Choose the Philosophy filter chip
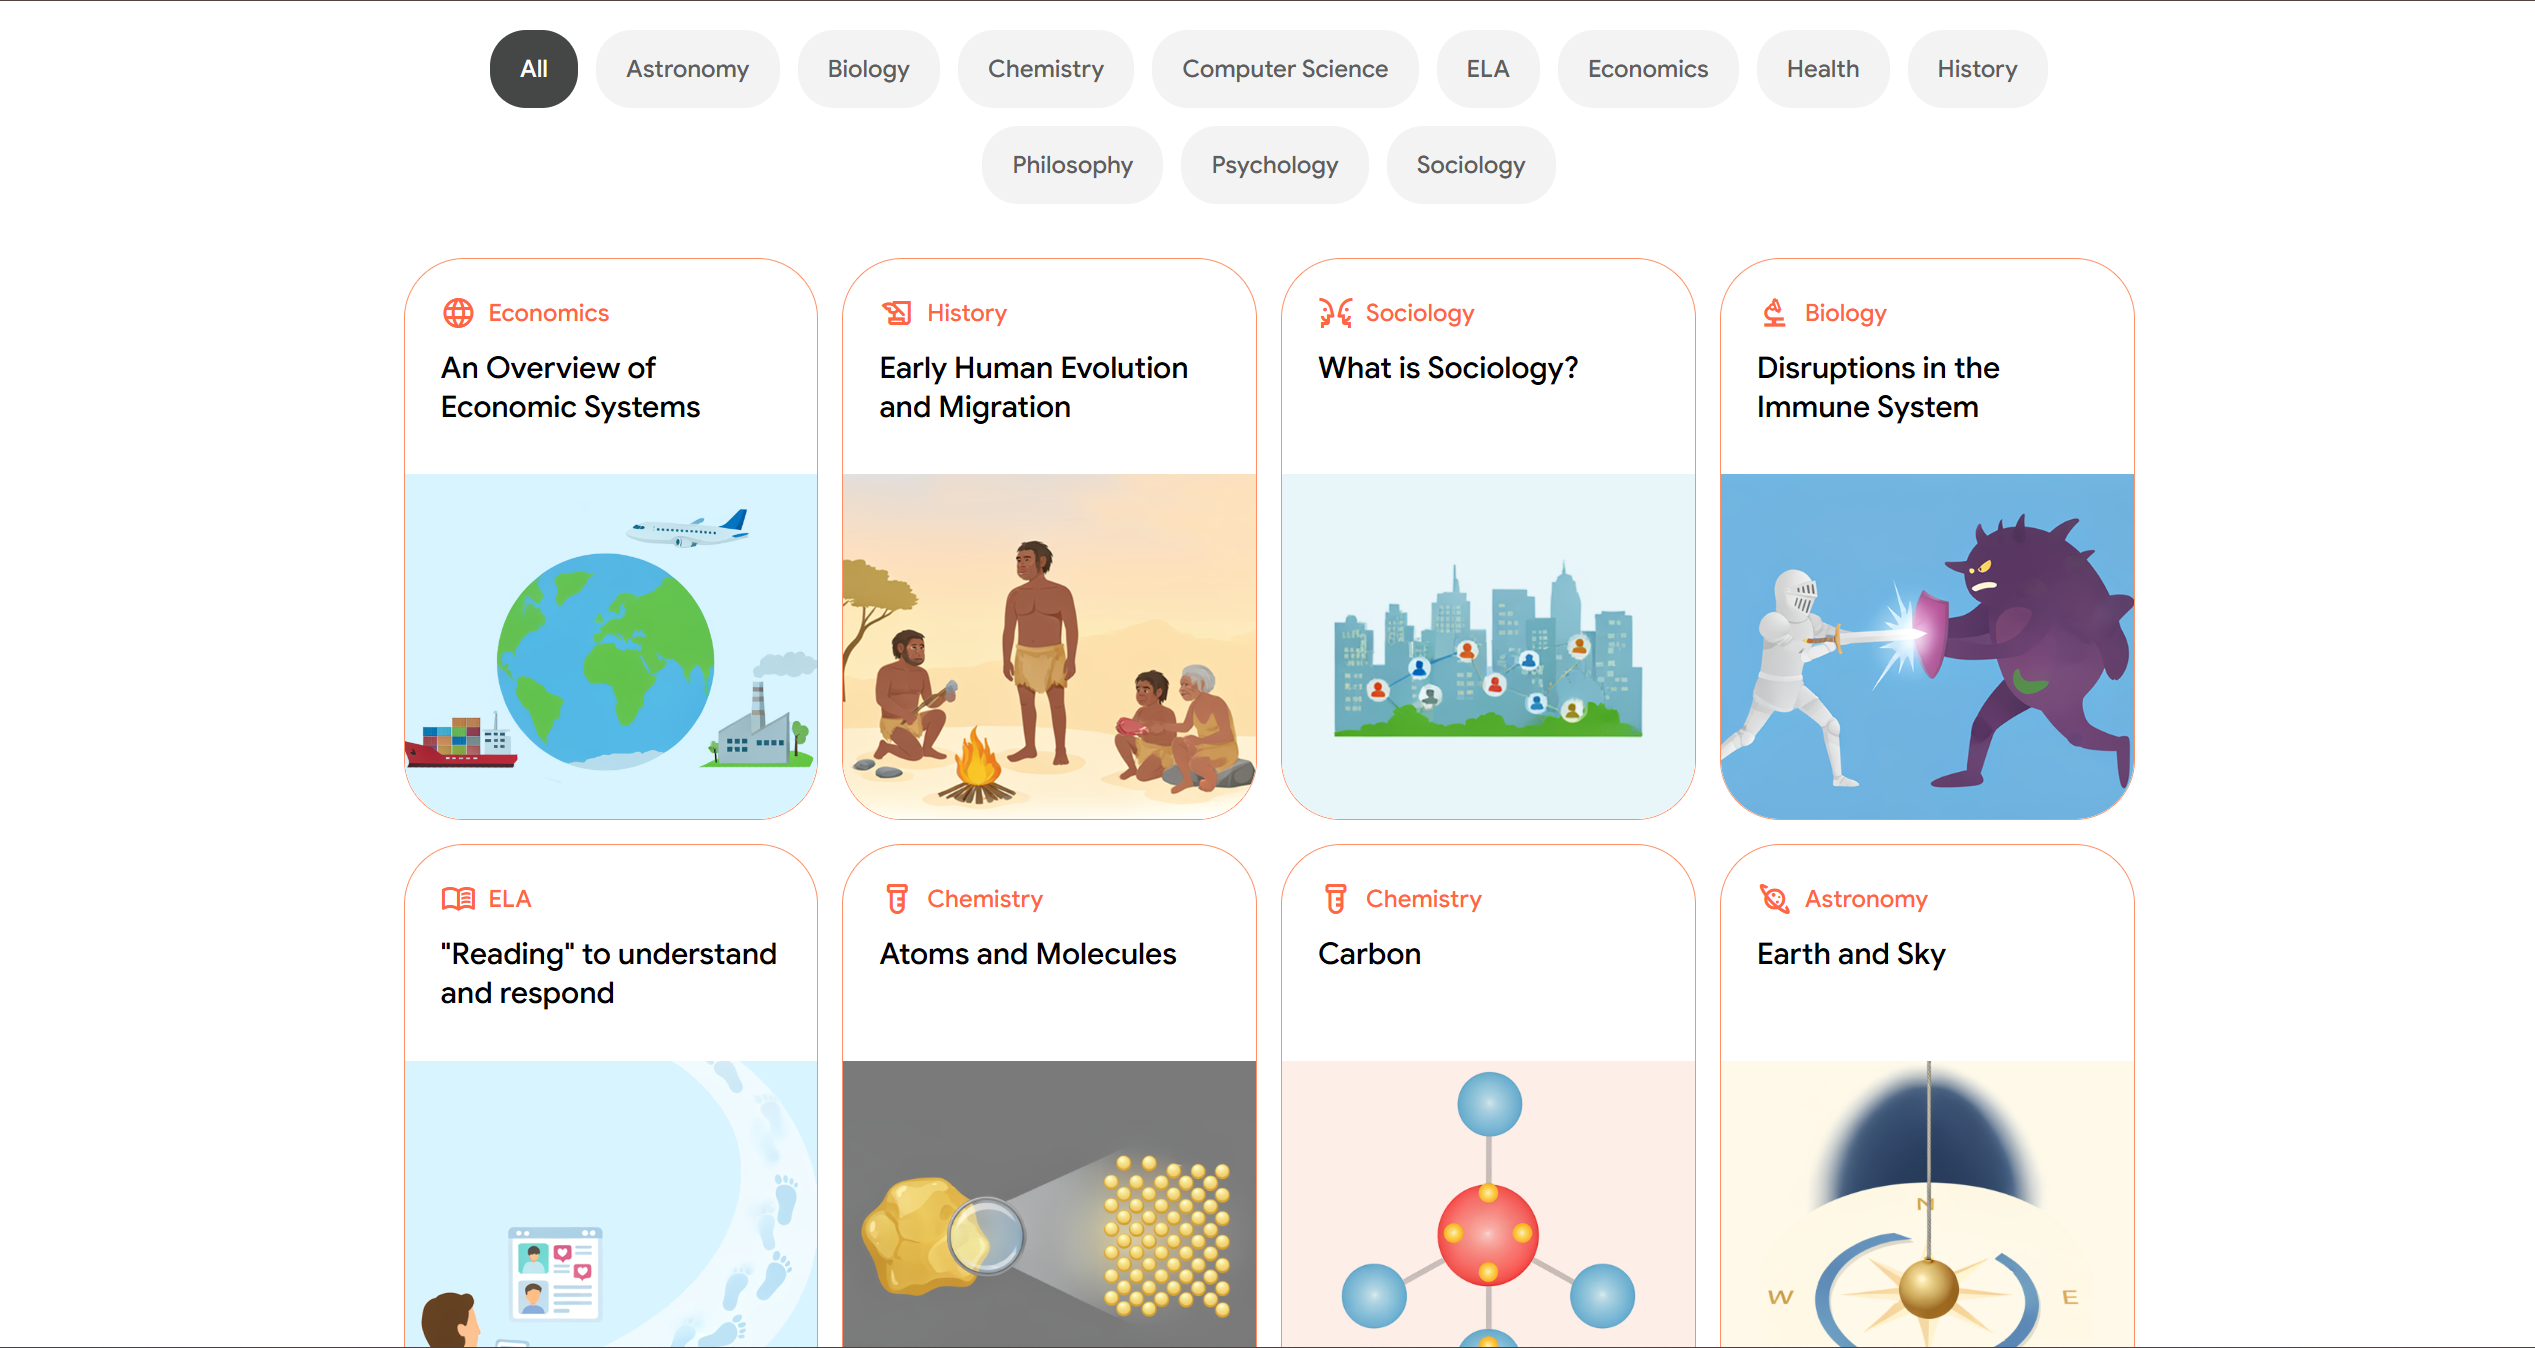This screenshot has width=2535, height=1348. [x=1072, y=165]
